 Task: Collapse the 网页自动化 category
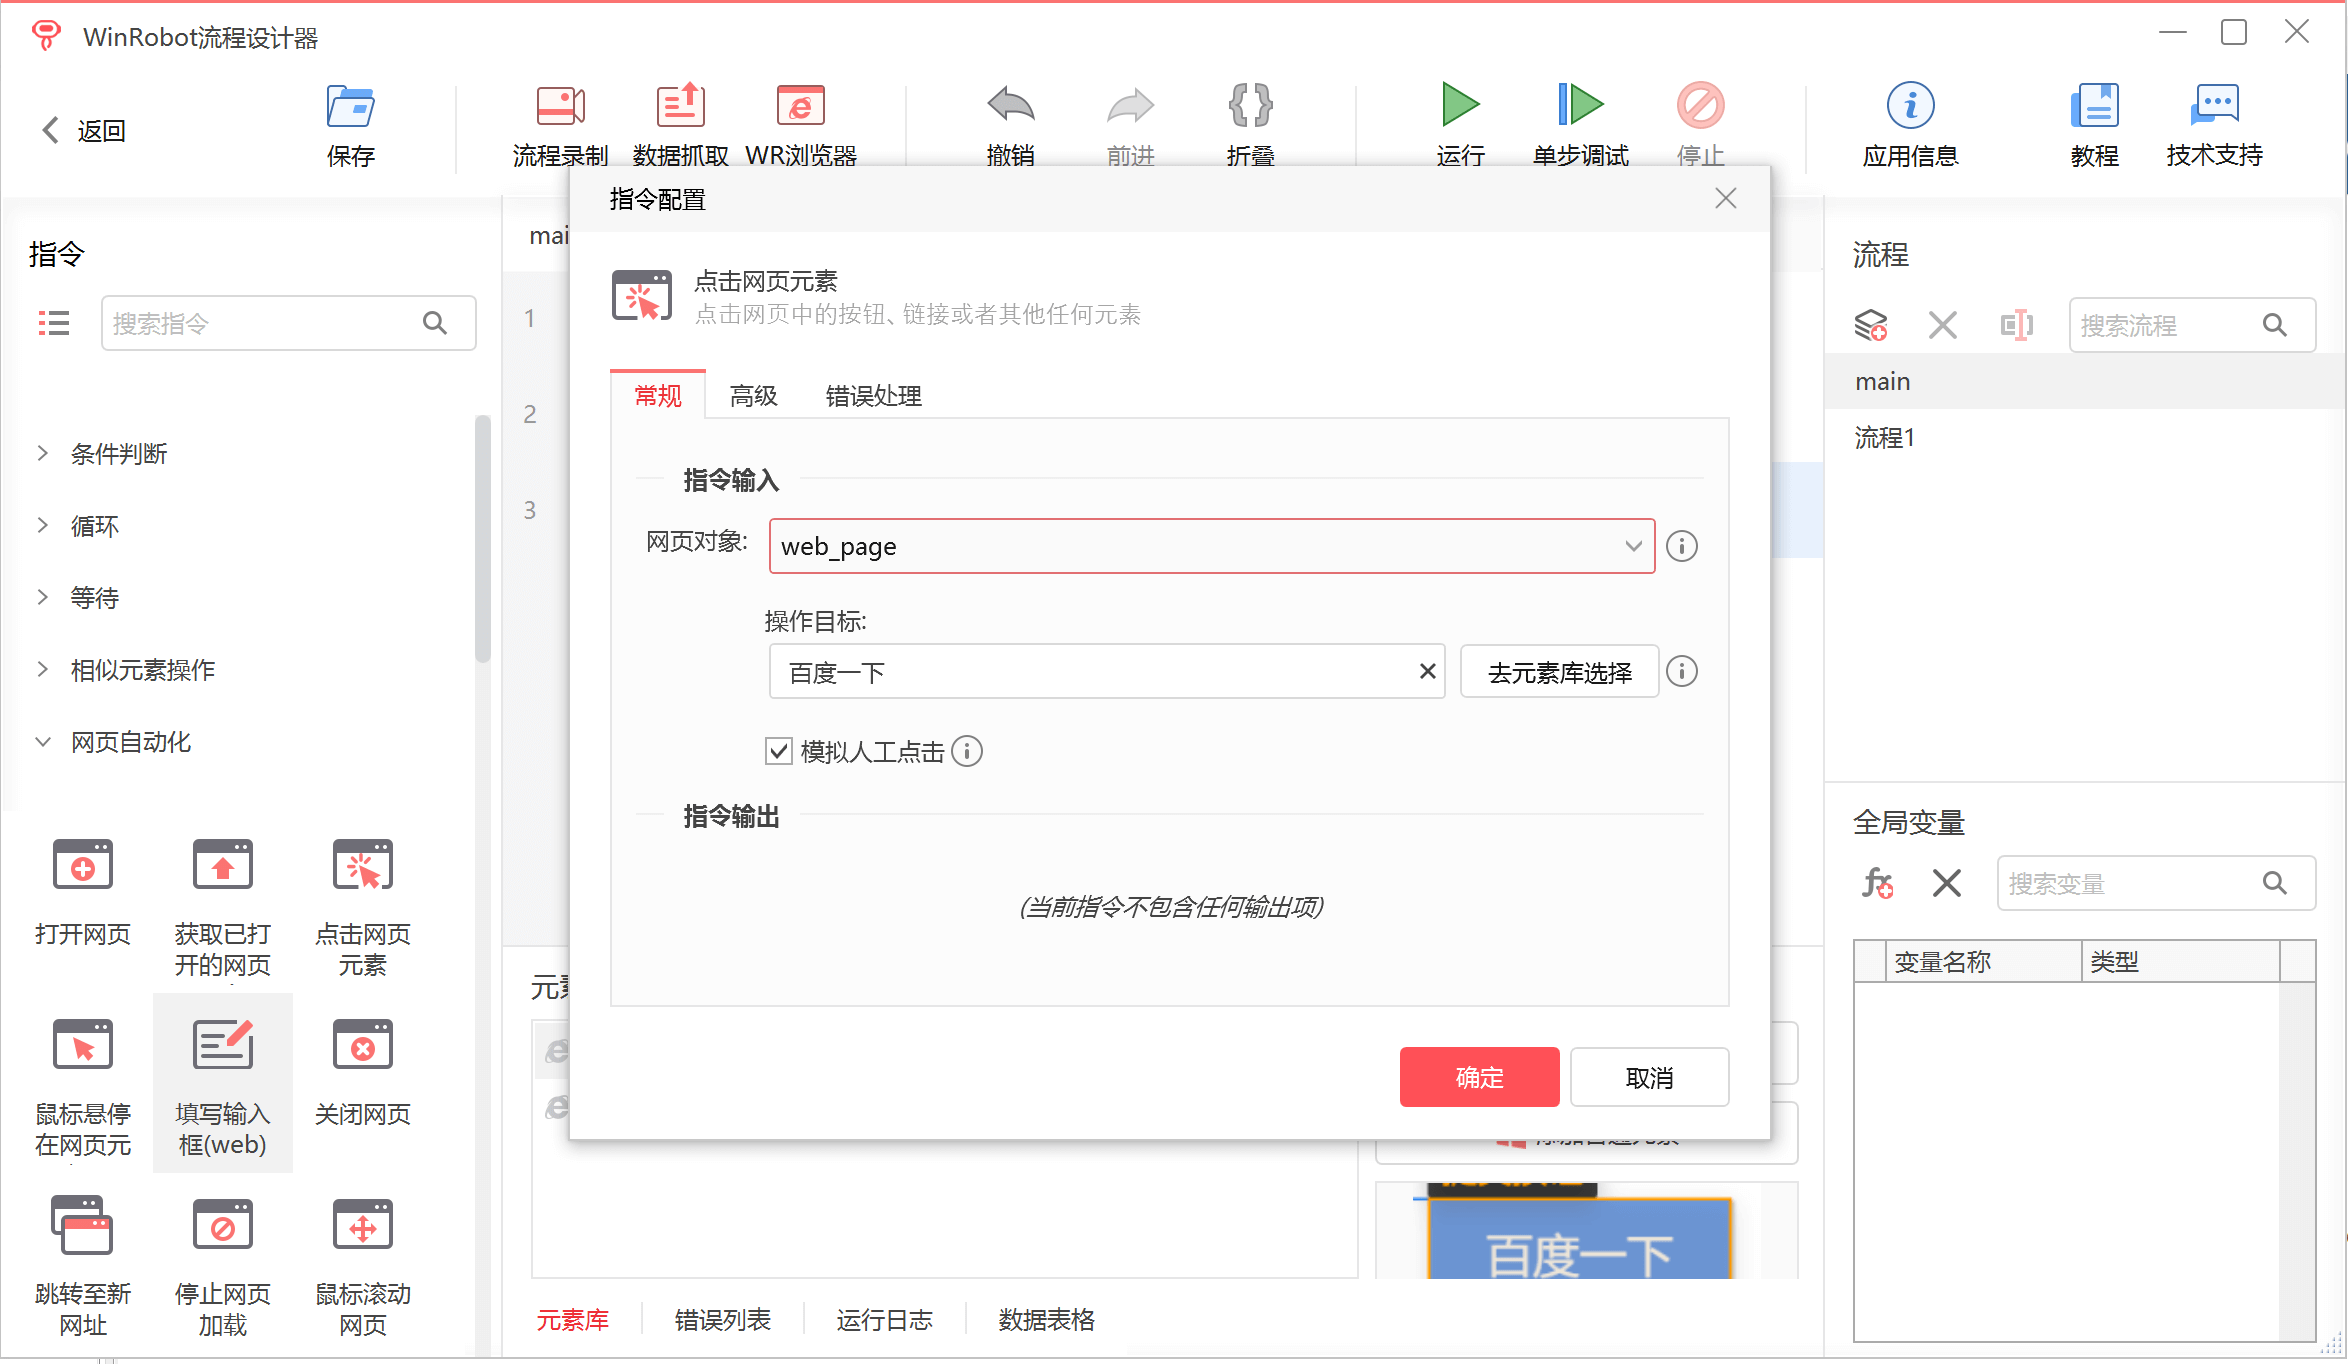point(130,742)
